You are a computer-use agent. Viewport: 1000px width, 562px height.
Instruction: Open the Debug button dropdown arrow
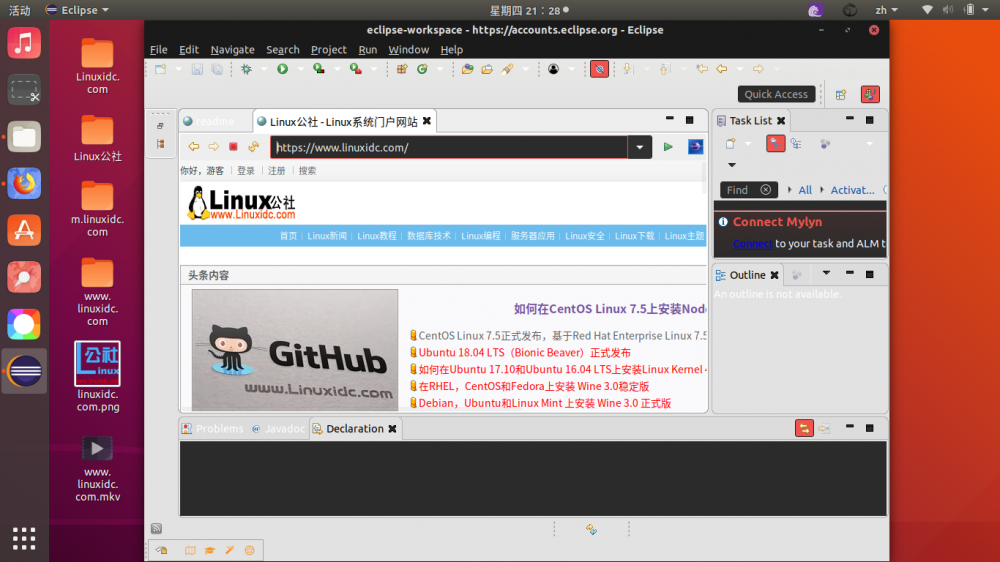(x=264, y=69)
